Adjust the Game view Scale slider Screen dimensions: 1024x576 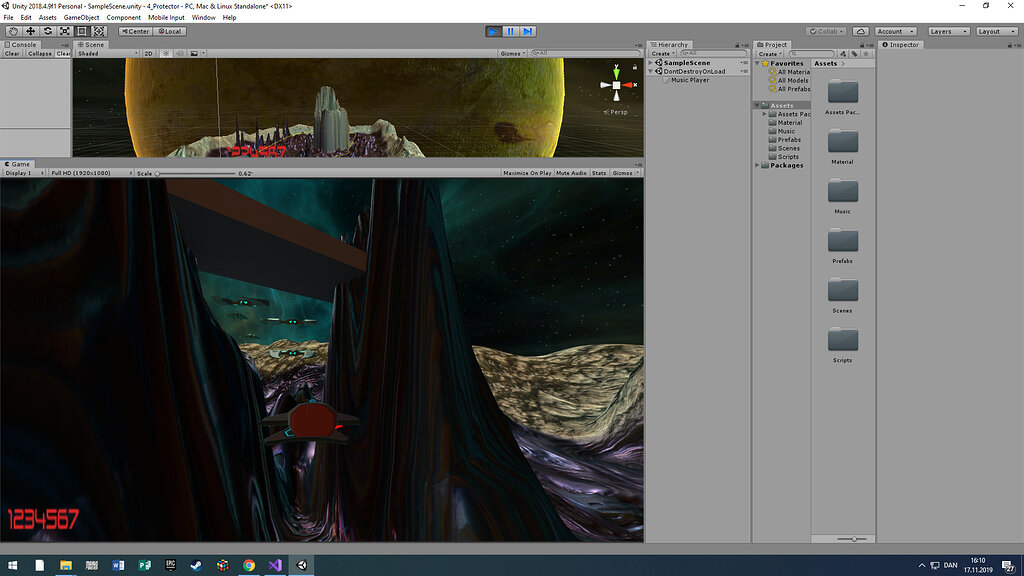[158, 173]
